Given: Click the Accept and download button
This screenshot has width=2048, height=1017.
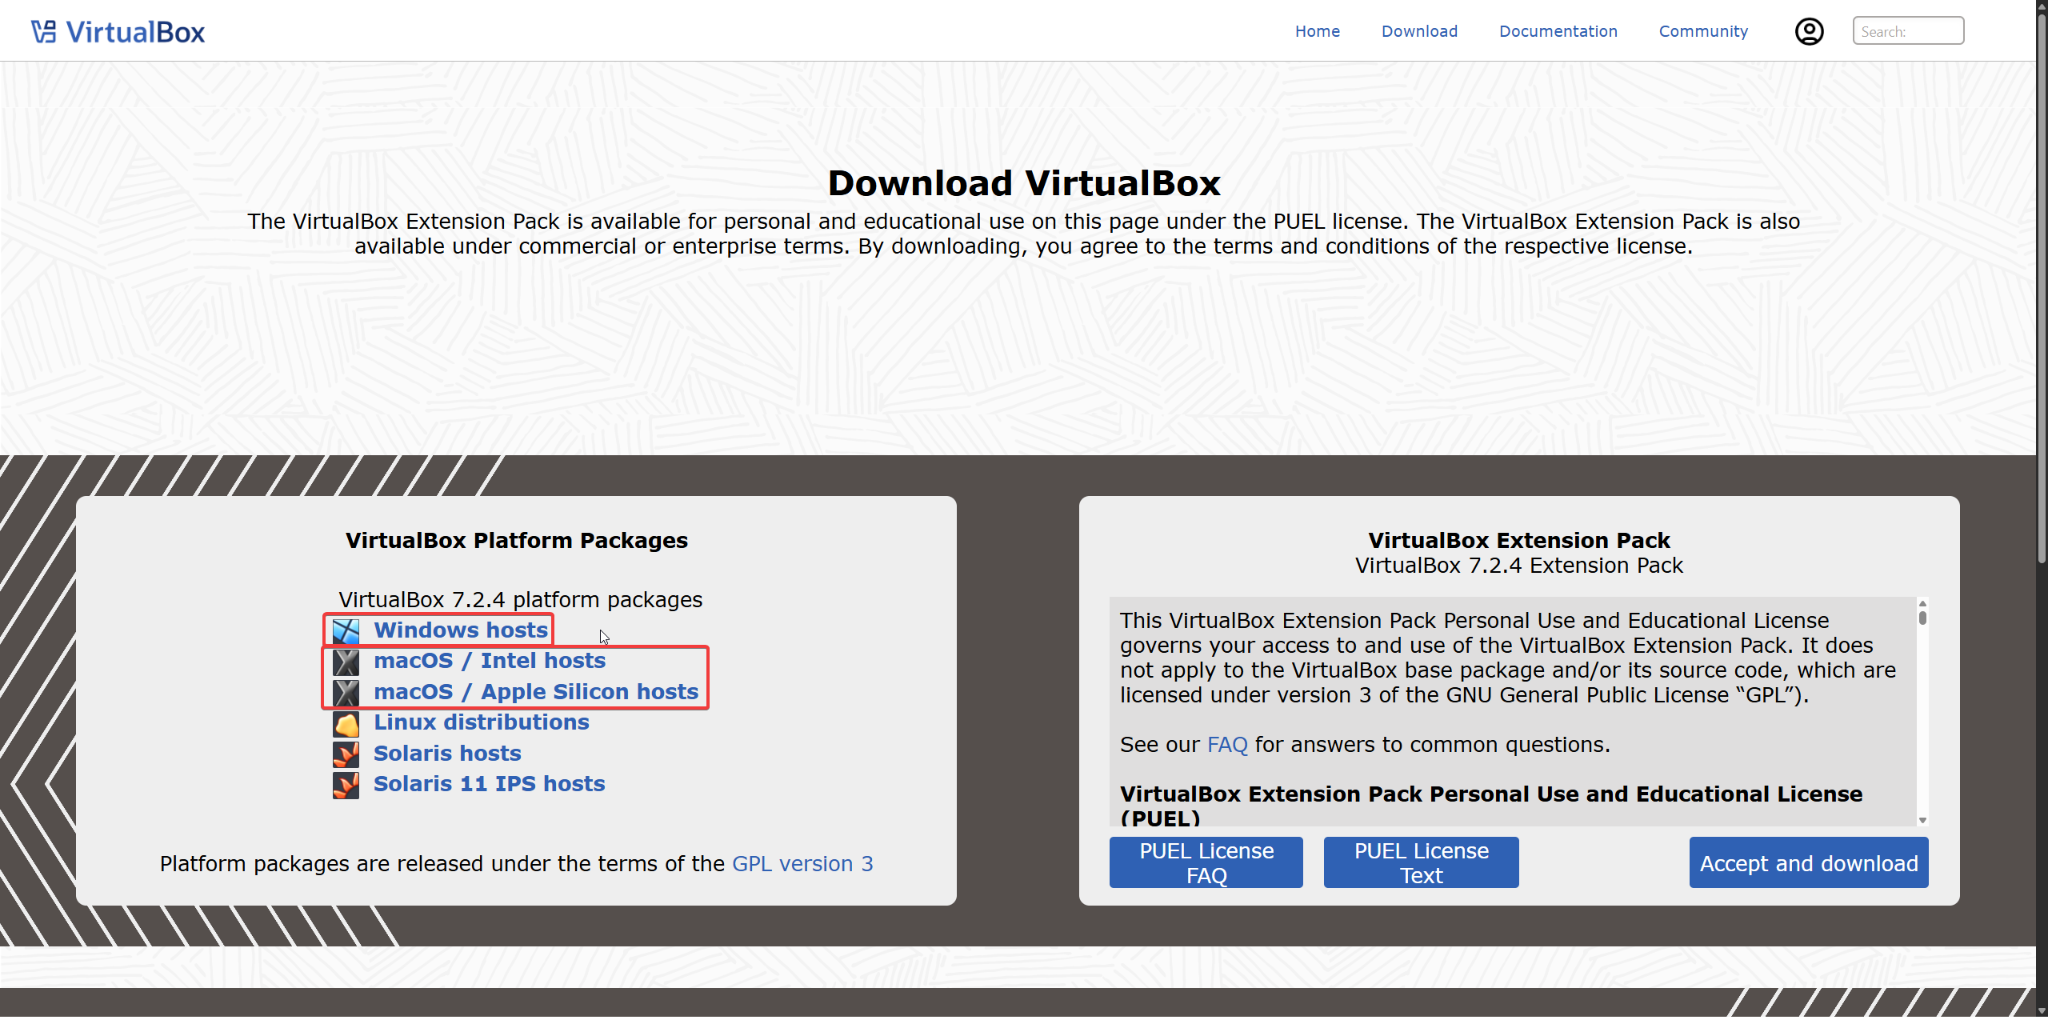Looking at the screenshot, I should (x=1808, y=862).
